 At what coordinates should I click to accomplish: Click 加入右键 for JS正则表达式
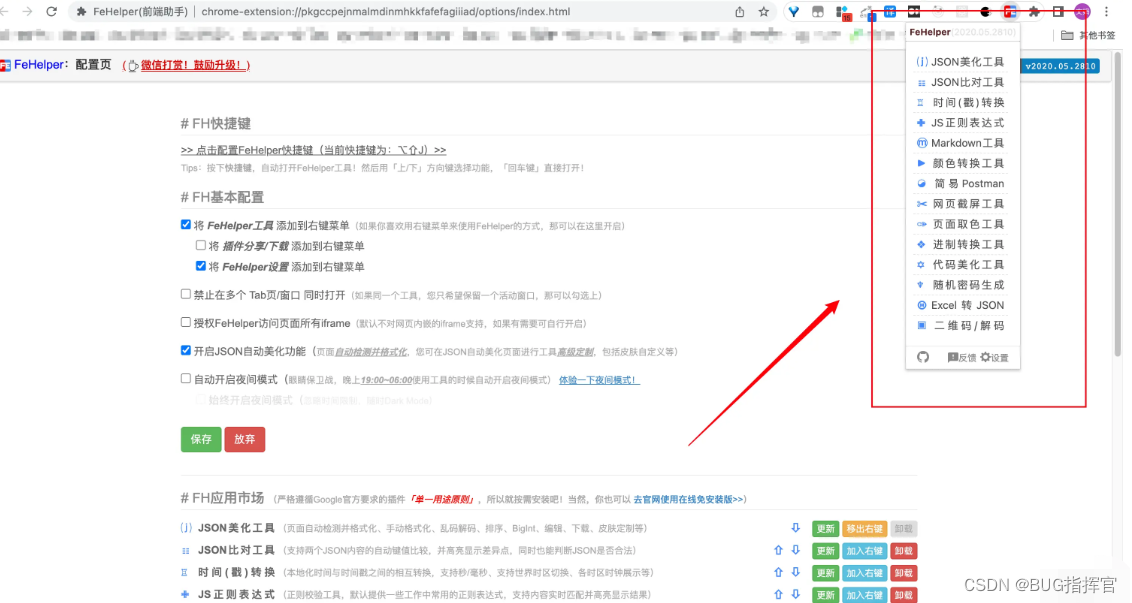coord(864,595)
